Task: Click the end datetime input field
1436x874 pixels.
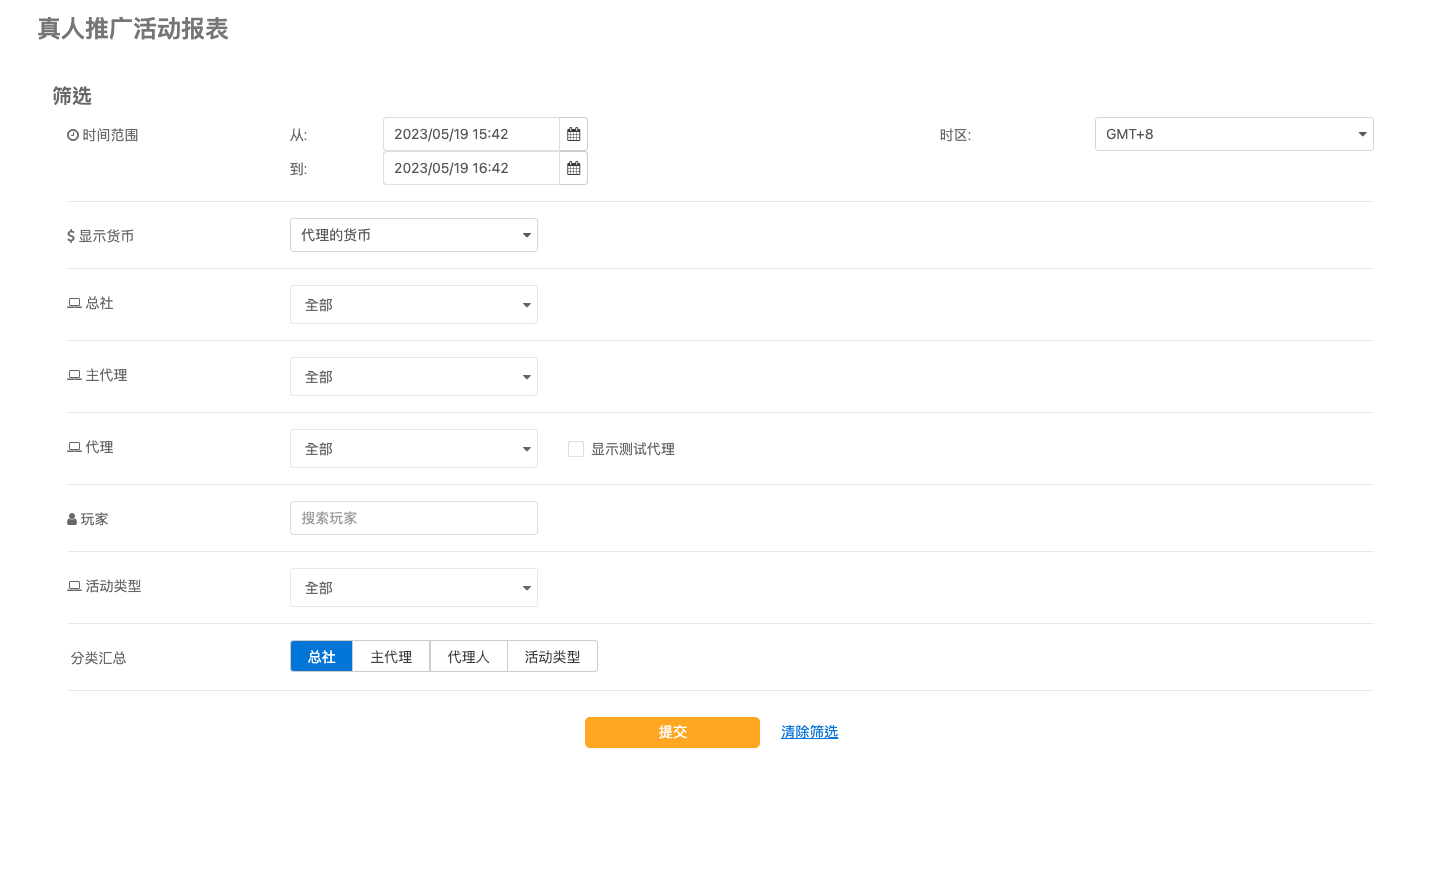Action: coord(470,168)
